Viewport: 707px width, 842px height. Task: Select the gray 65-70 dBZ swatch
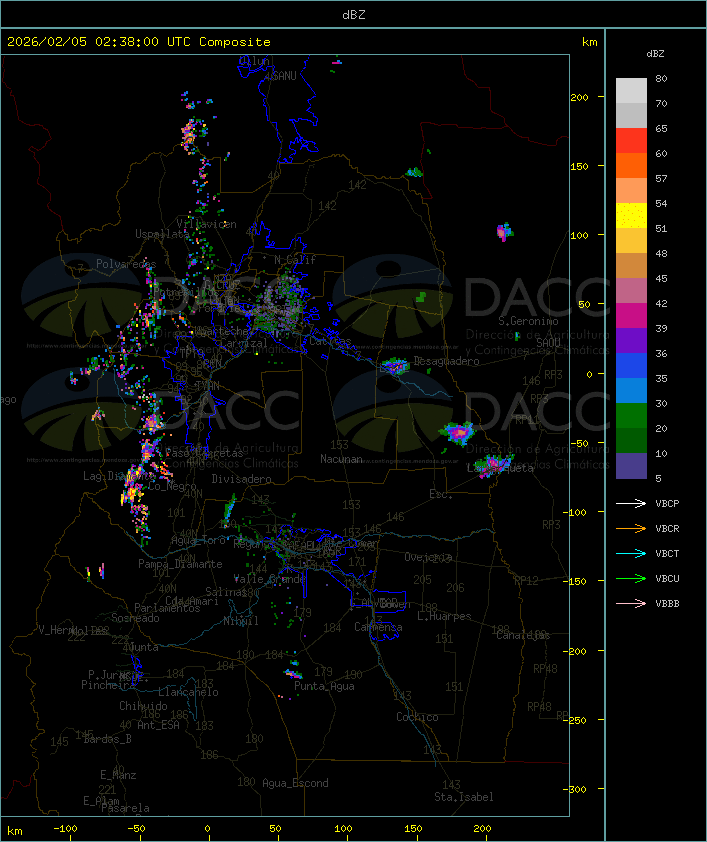click(631, 115)
